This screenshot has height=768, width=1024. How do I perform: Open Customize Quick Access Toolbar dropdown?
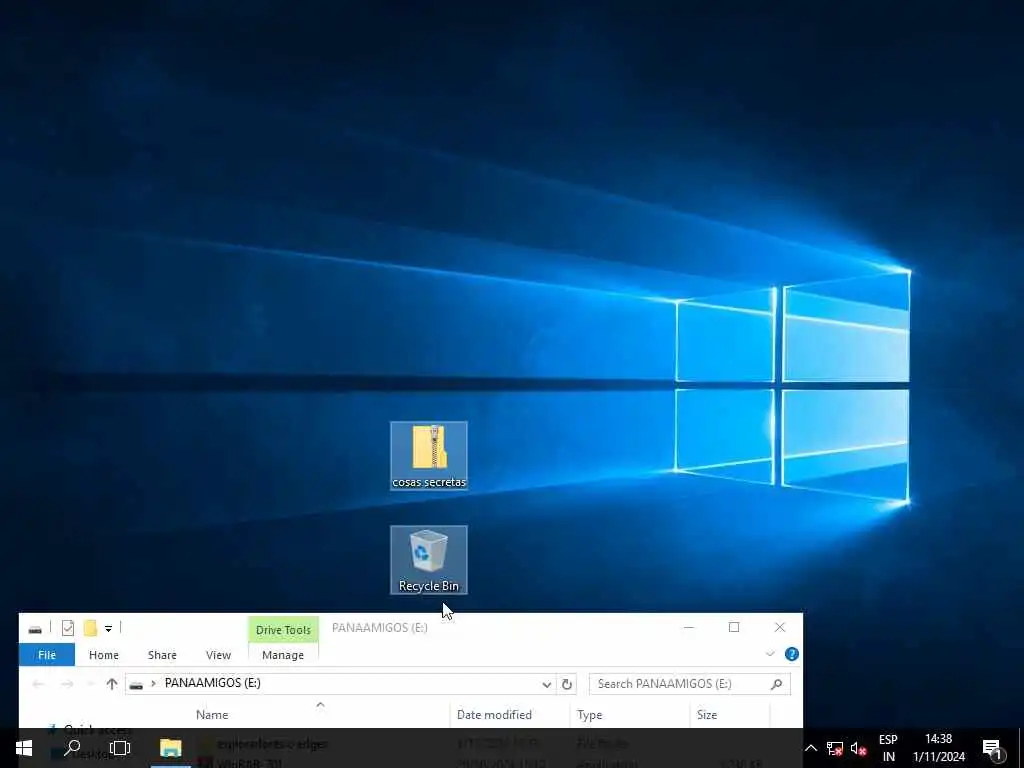pos(108,629)
